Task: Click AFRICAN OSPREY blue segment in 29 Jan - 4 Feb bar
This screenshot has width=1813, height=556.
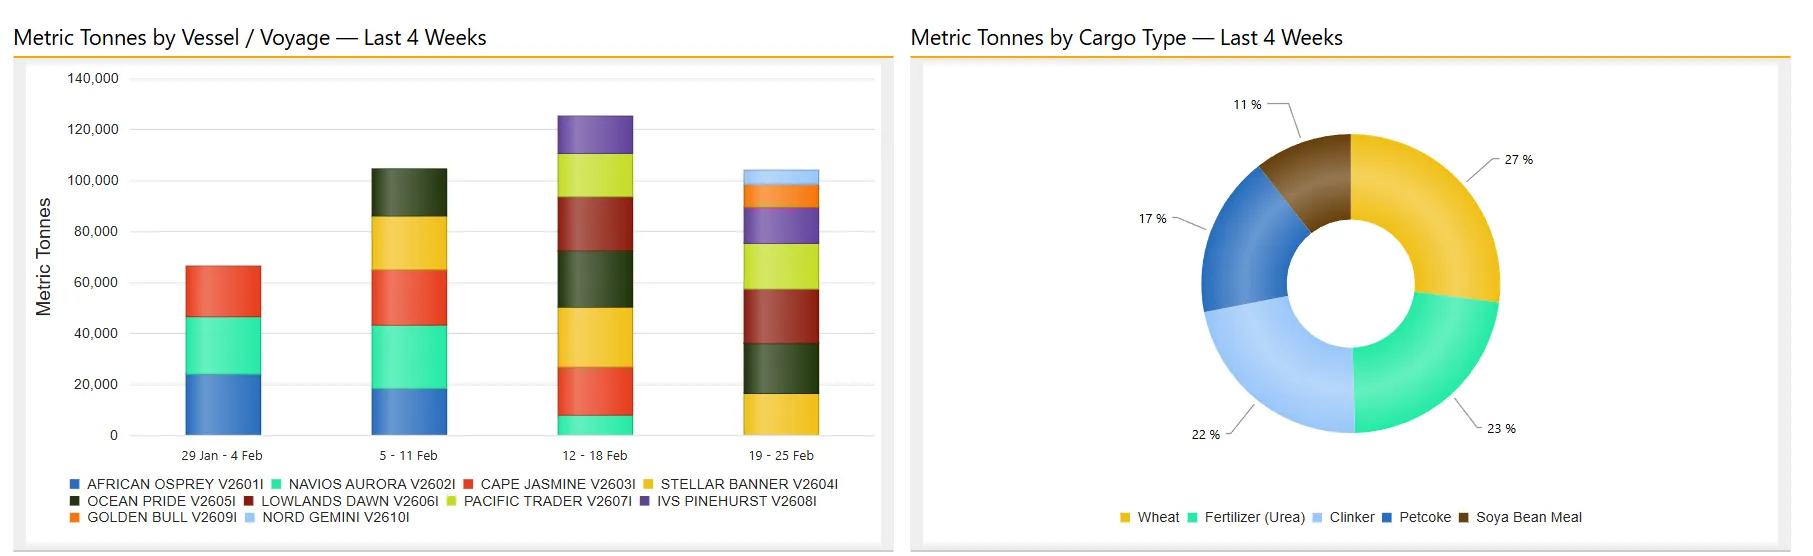Action: (223, 405)
